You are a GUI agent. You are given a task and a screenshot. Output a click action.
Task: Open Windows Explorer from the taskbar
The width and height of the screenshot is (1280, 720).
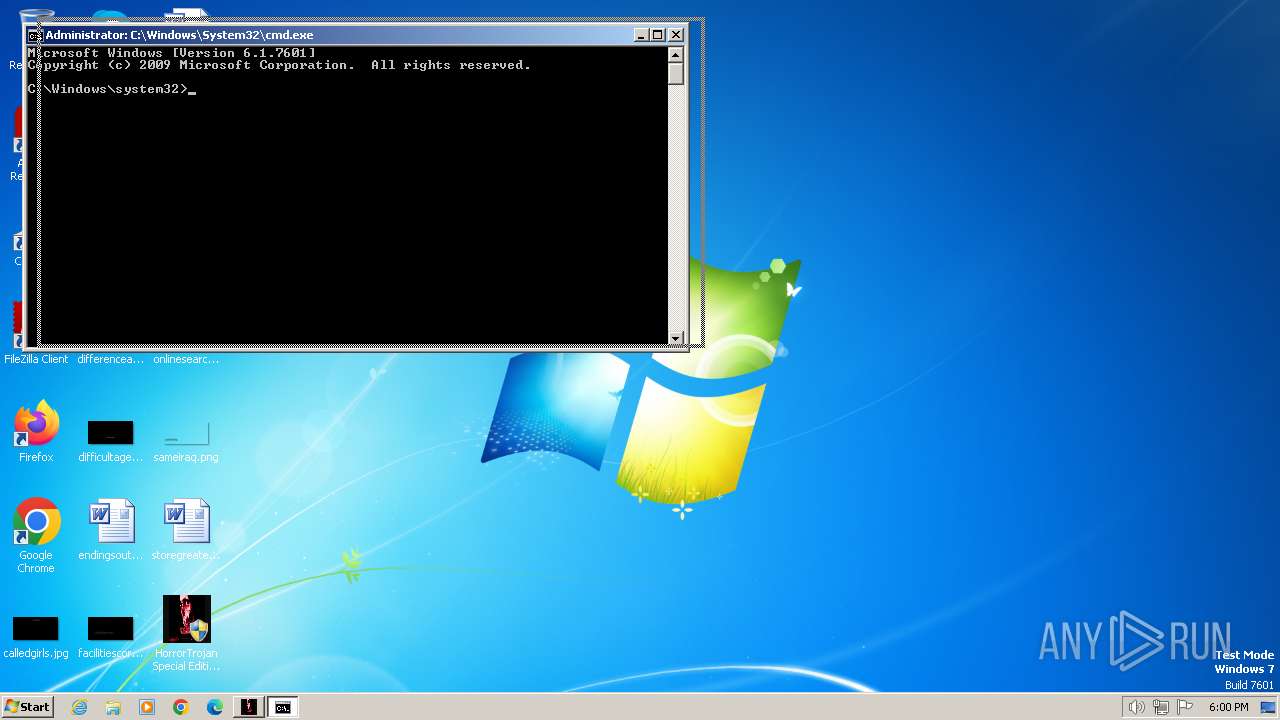point(113,707)
